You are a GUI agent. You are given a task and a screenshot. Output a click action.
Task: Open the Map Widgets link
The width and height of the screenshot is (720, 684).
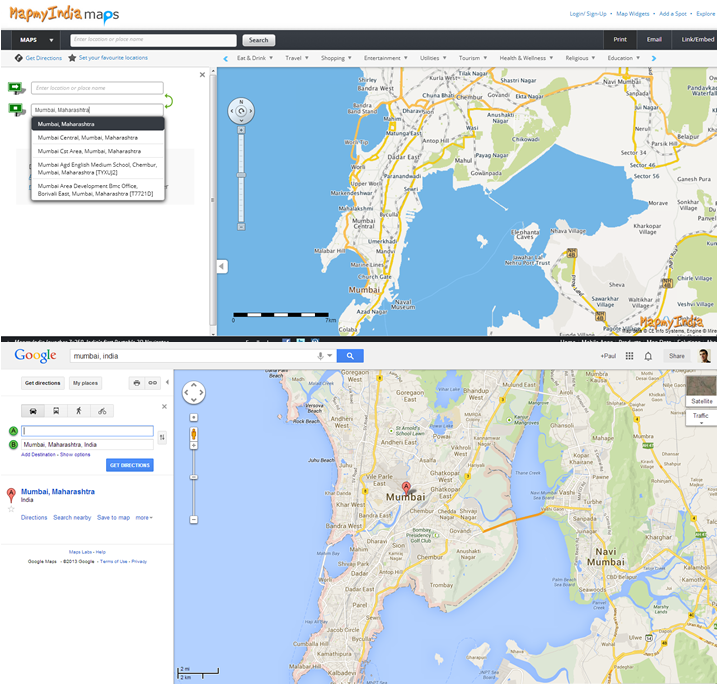633,14
